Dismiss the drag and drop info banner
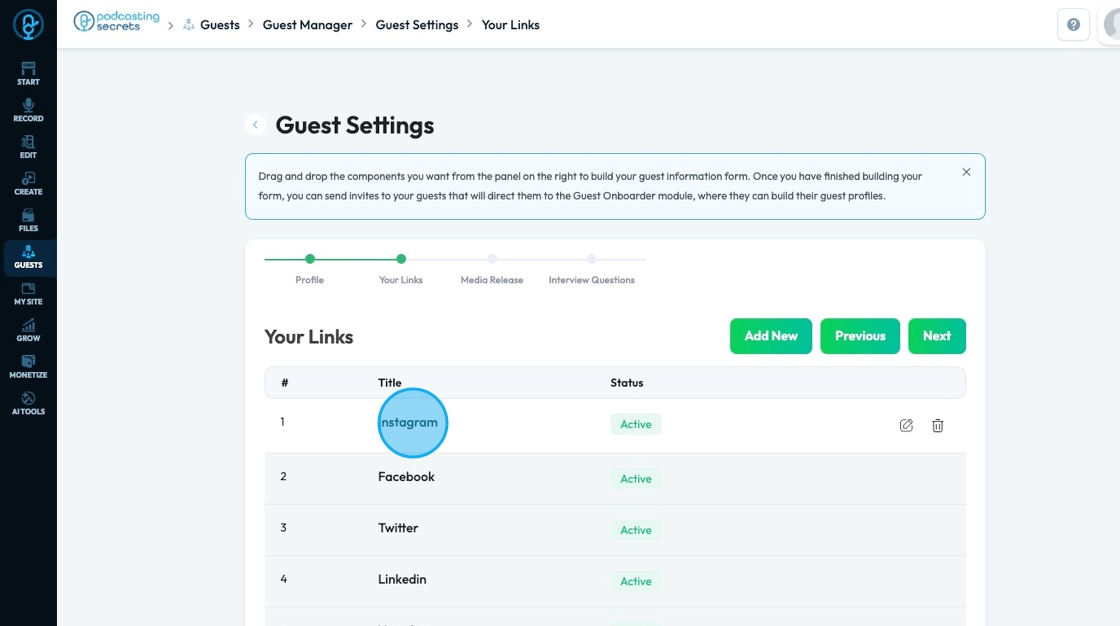This screenshot has height=626, width=1120. (x=966, y=172)
